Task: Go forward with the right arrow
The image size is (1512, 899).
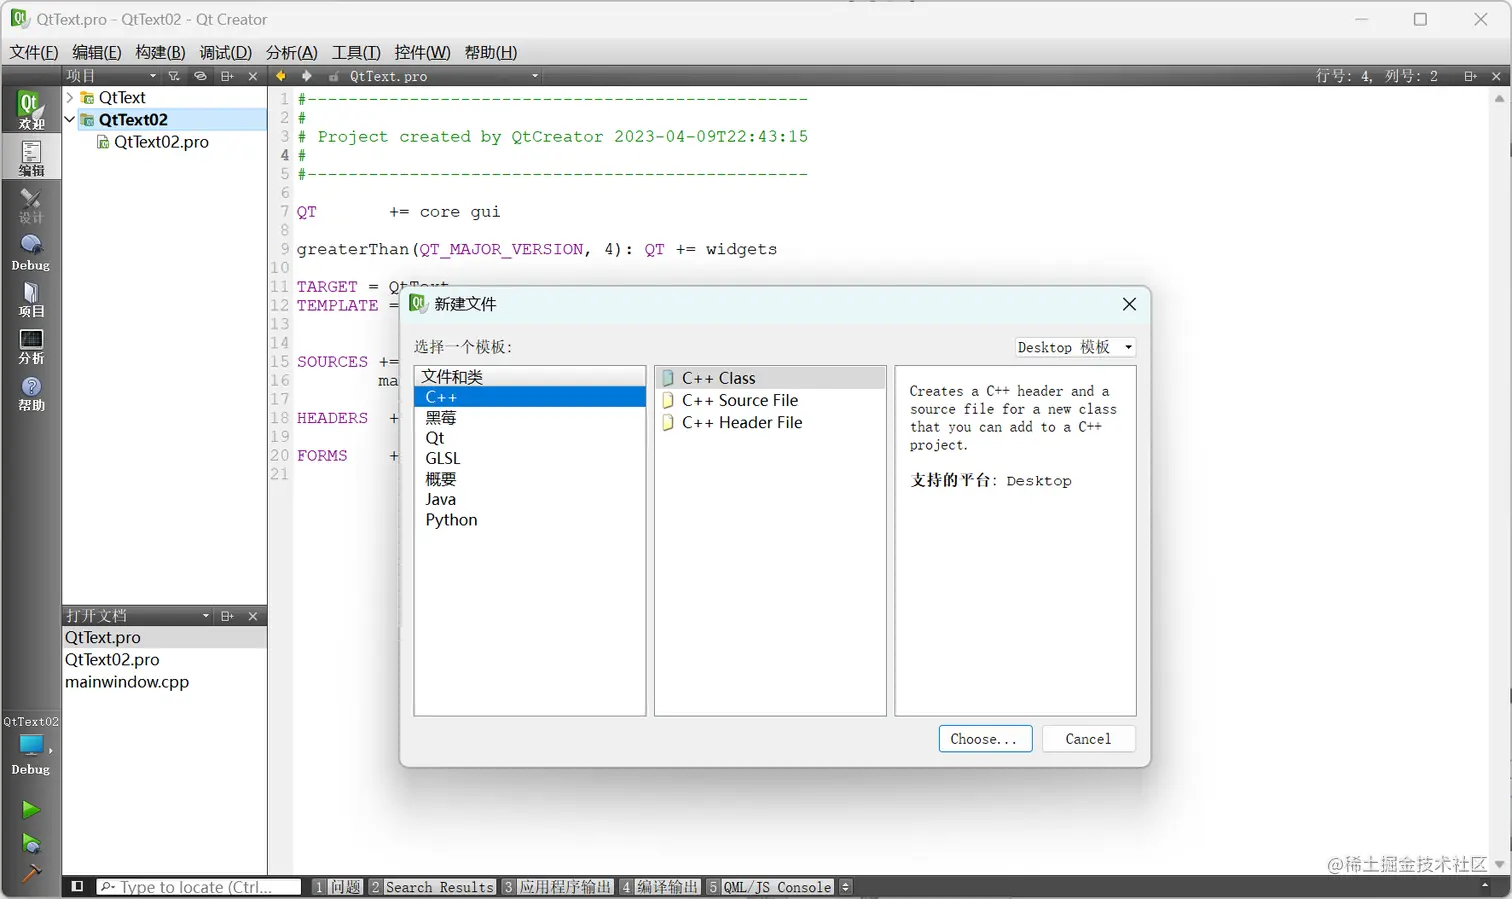Action: point(307,76)
